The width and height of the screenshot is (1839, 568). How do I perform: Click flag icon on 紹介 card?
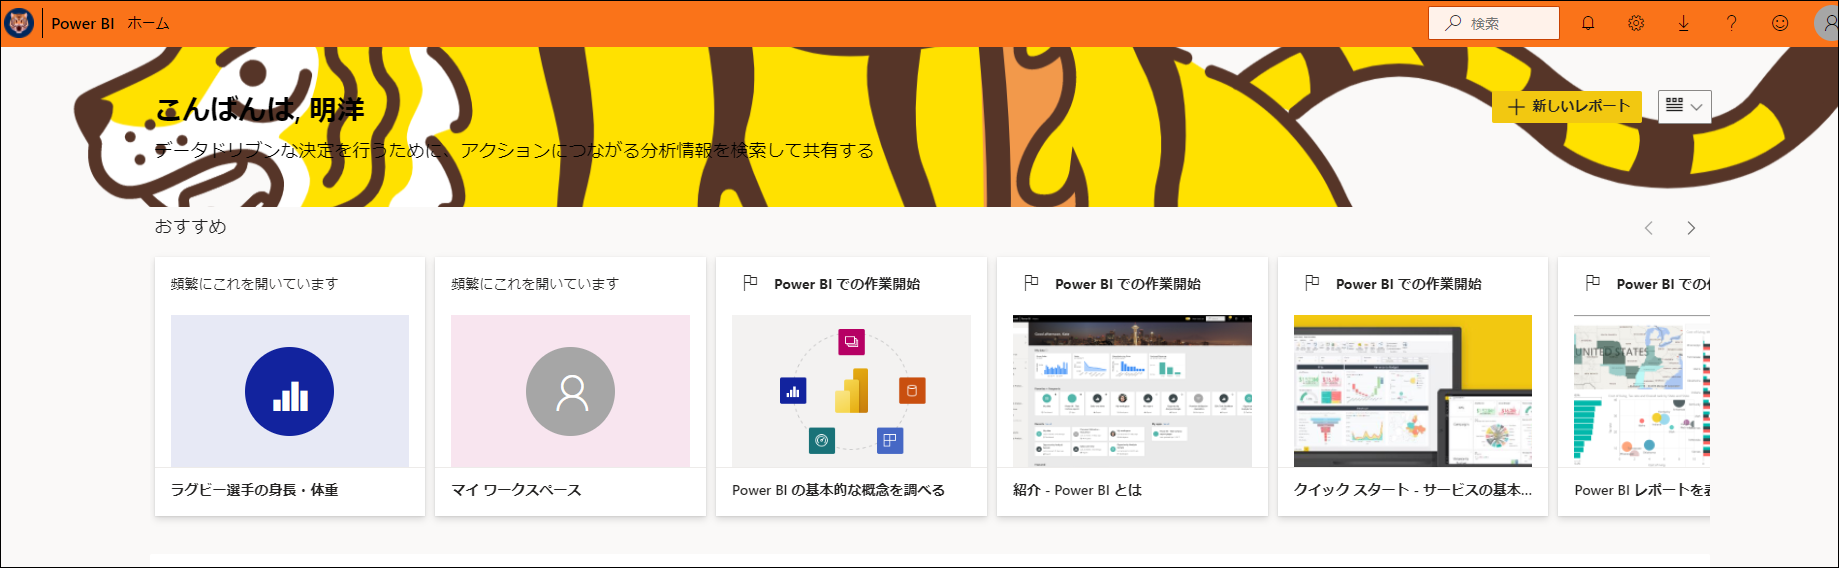tap(1031, 283)
